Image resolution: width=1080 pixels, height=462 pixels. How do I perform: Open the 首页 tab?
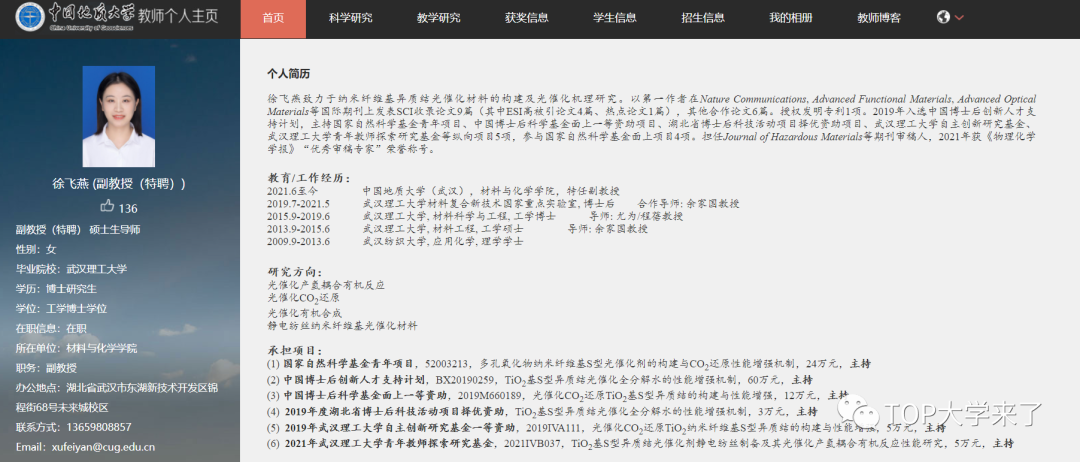[x=273, y=18]
